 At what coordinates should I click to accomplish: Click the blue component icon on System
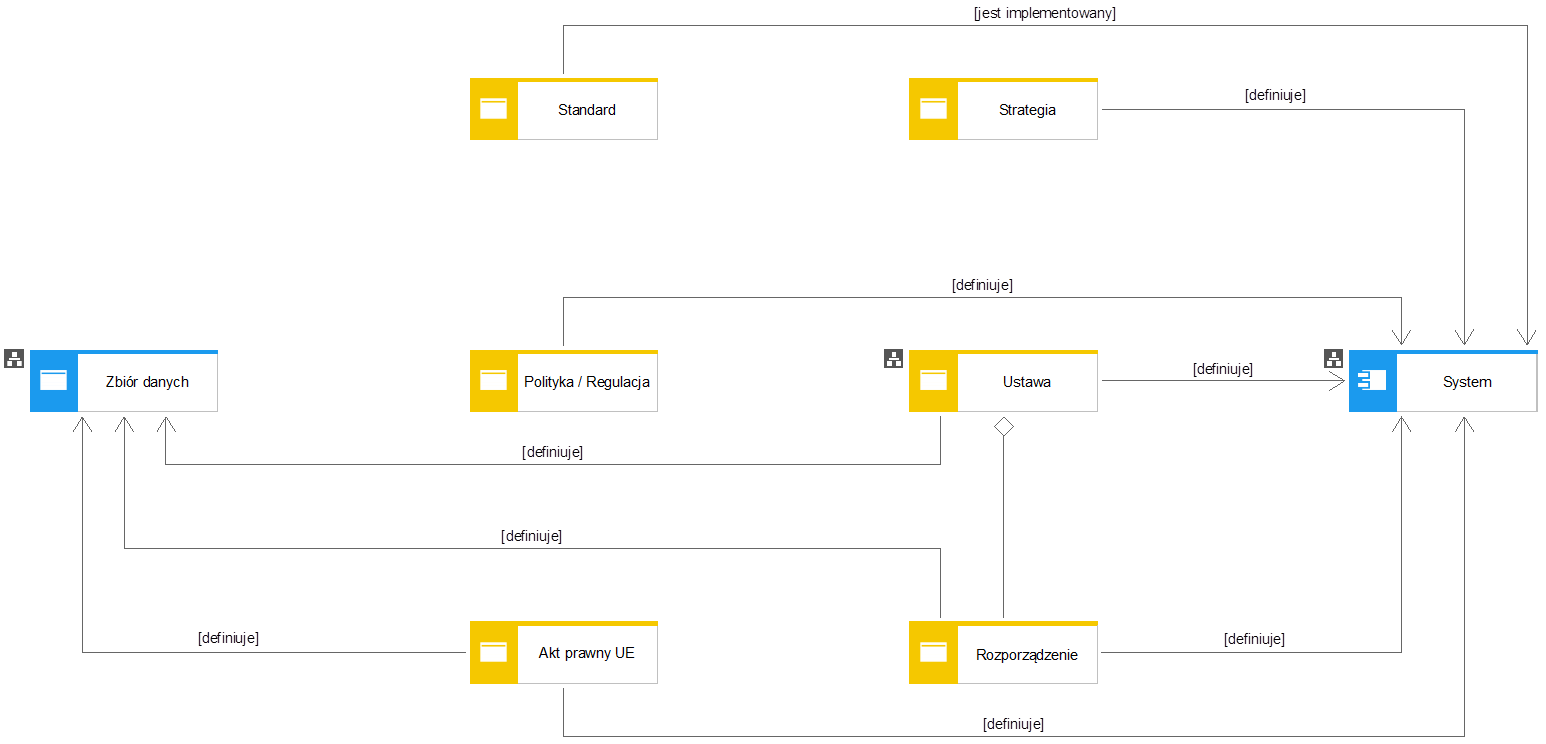pos(1372,381)
